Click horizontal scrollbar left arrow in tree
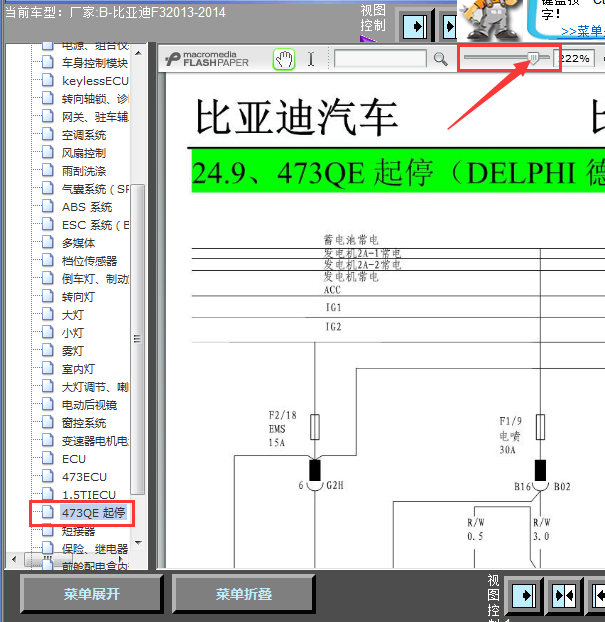This screenshot has width=605, height=622. click(x=14, y=559)
